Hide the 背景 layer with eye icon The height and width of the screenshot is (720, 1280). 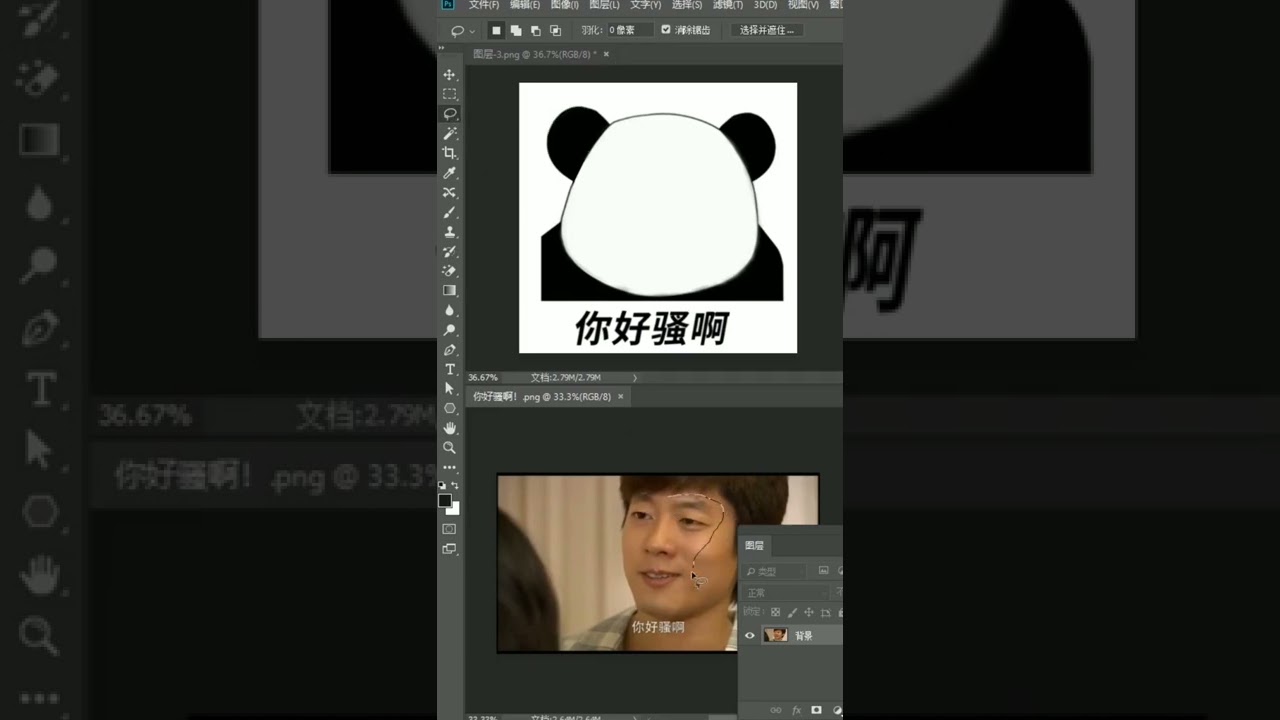(750, 635)
